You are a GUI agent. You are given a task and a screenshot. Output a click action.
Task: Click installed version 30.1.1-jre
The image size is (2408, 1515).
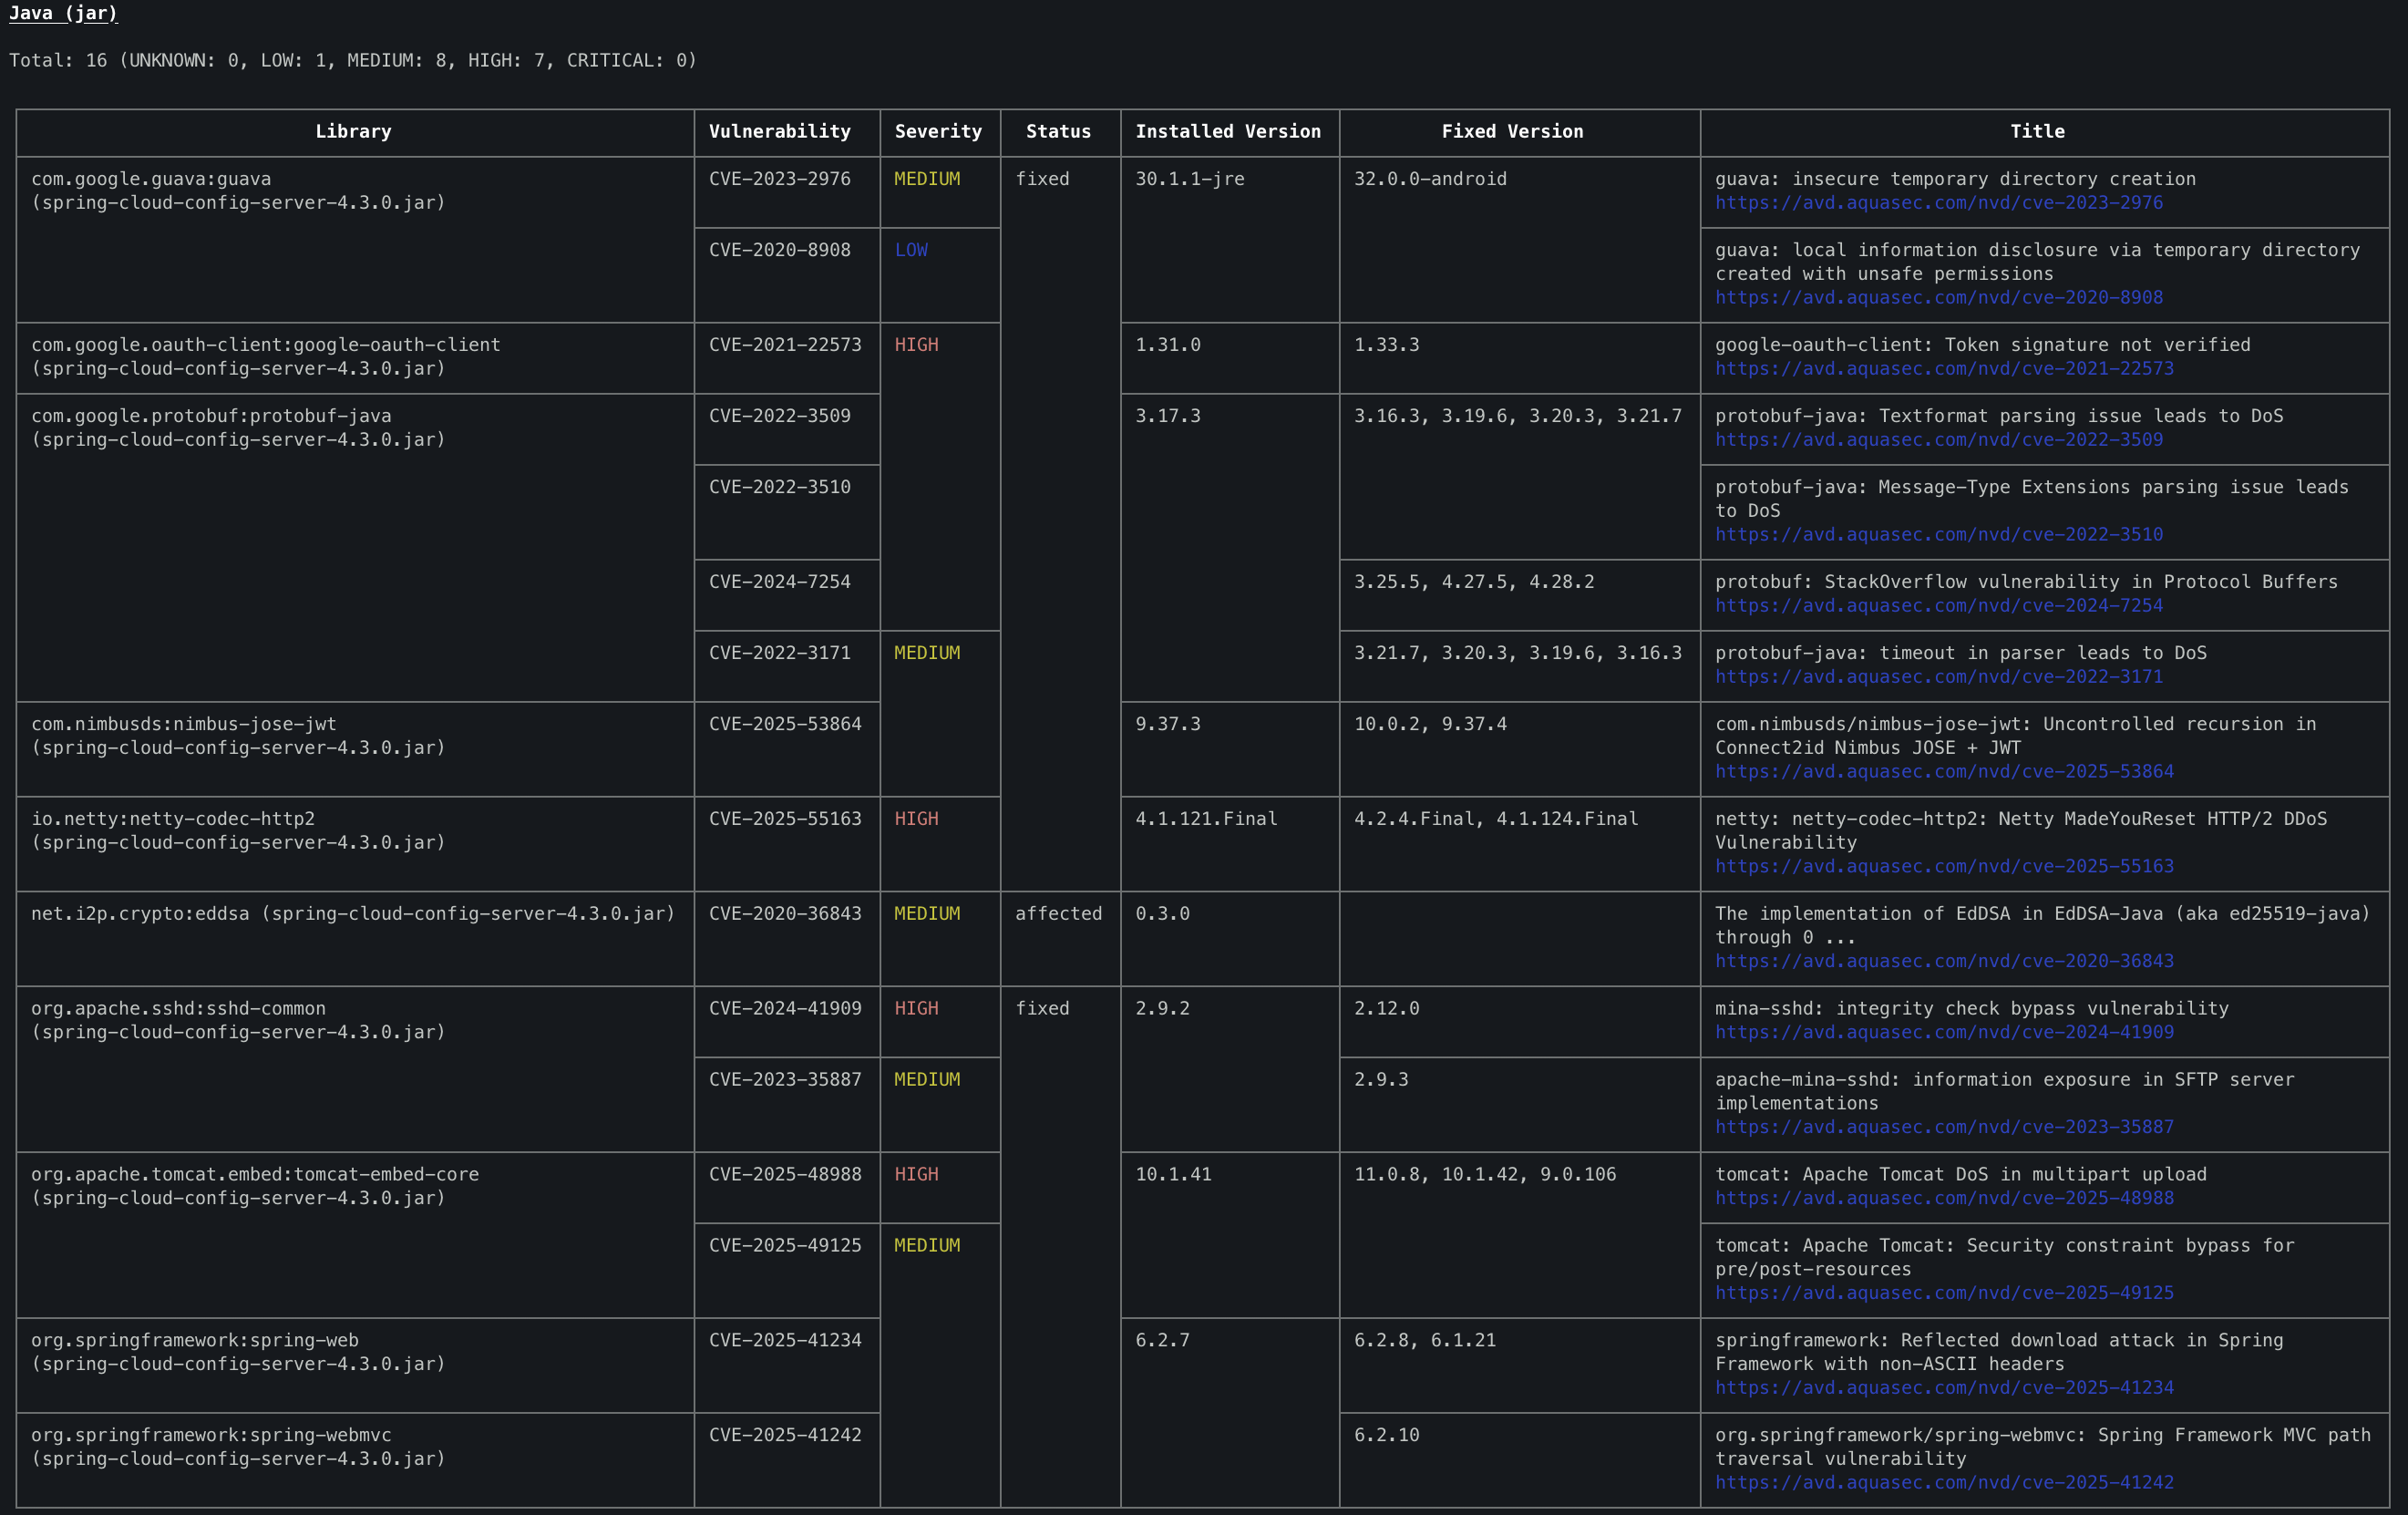(x=1190, y=180)
